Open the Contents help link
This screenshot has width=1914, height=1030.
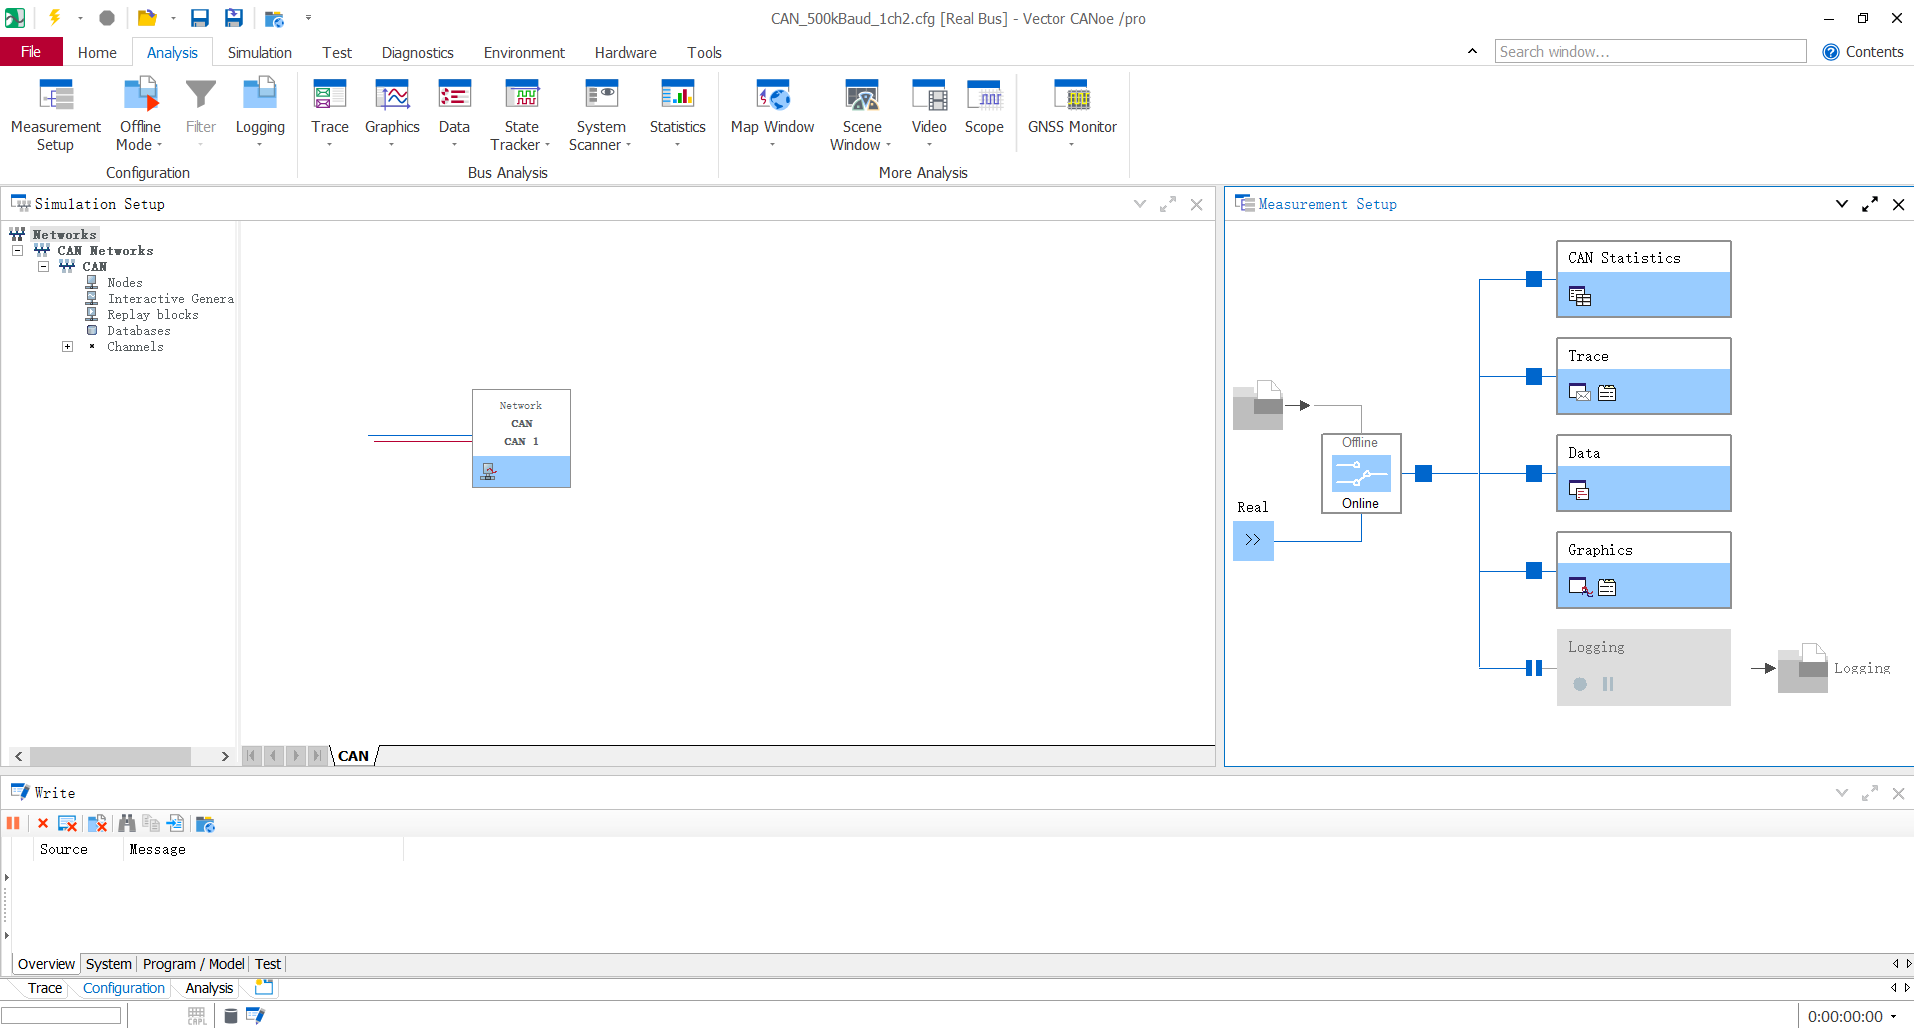[x=1863, y=52]
